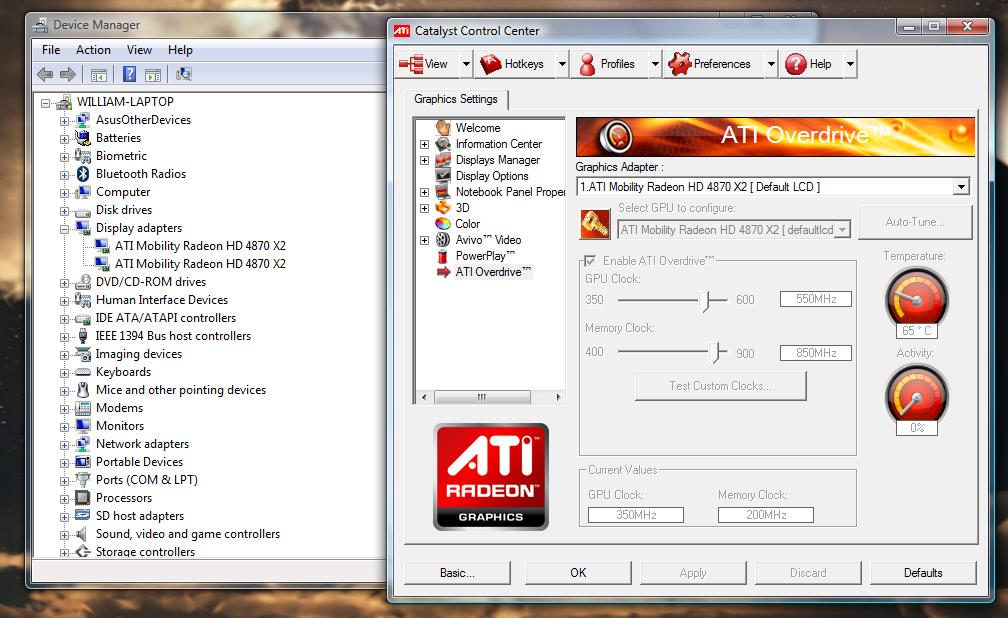This screenshot has width=1008, height=618.
Task: Open the Profiles dropdown arrow
Action: coord(655,64)
